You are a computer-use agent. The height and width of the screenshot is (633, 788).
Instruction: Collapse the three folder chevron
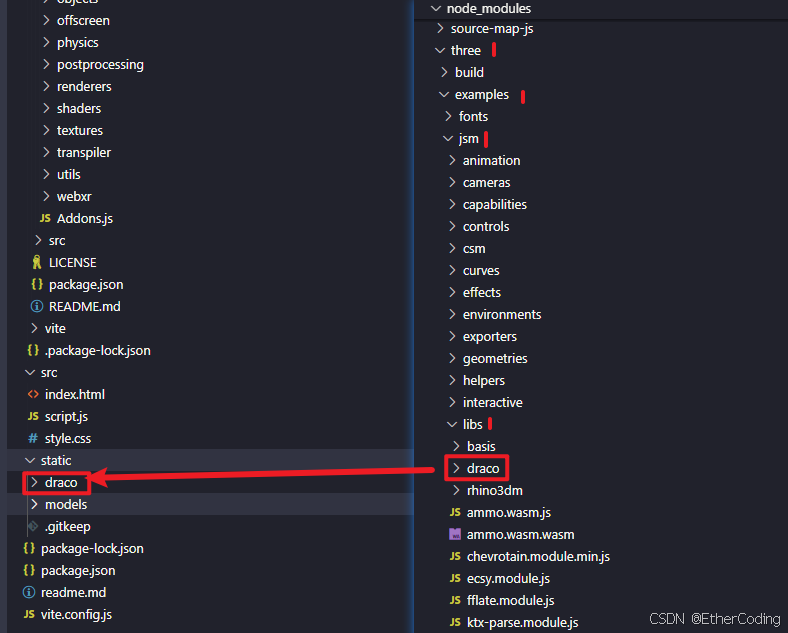point(440,50)
